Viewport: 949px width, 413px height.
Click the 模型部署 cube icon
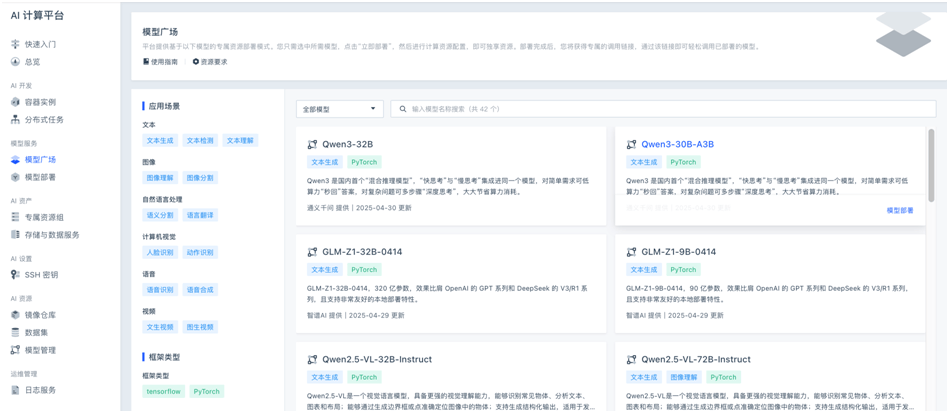(16, 177)
